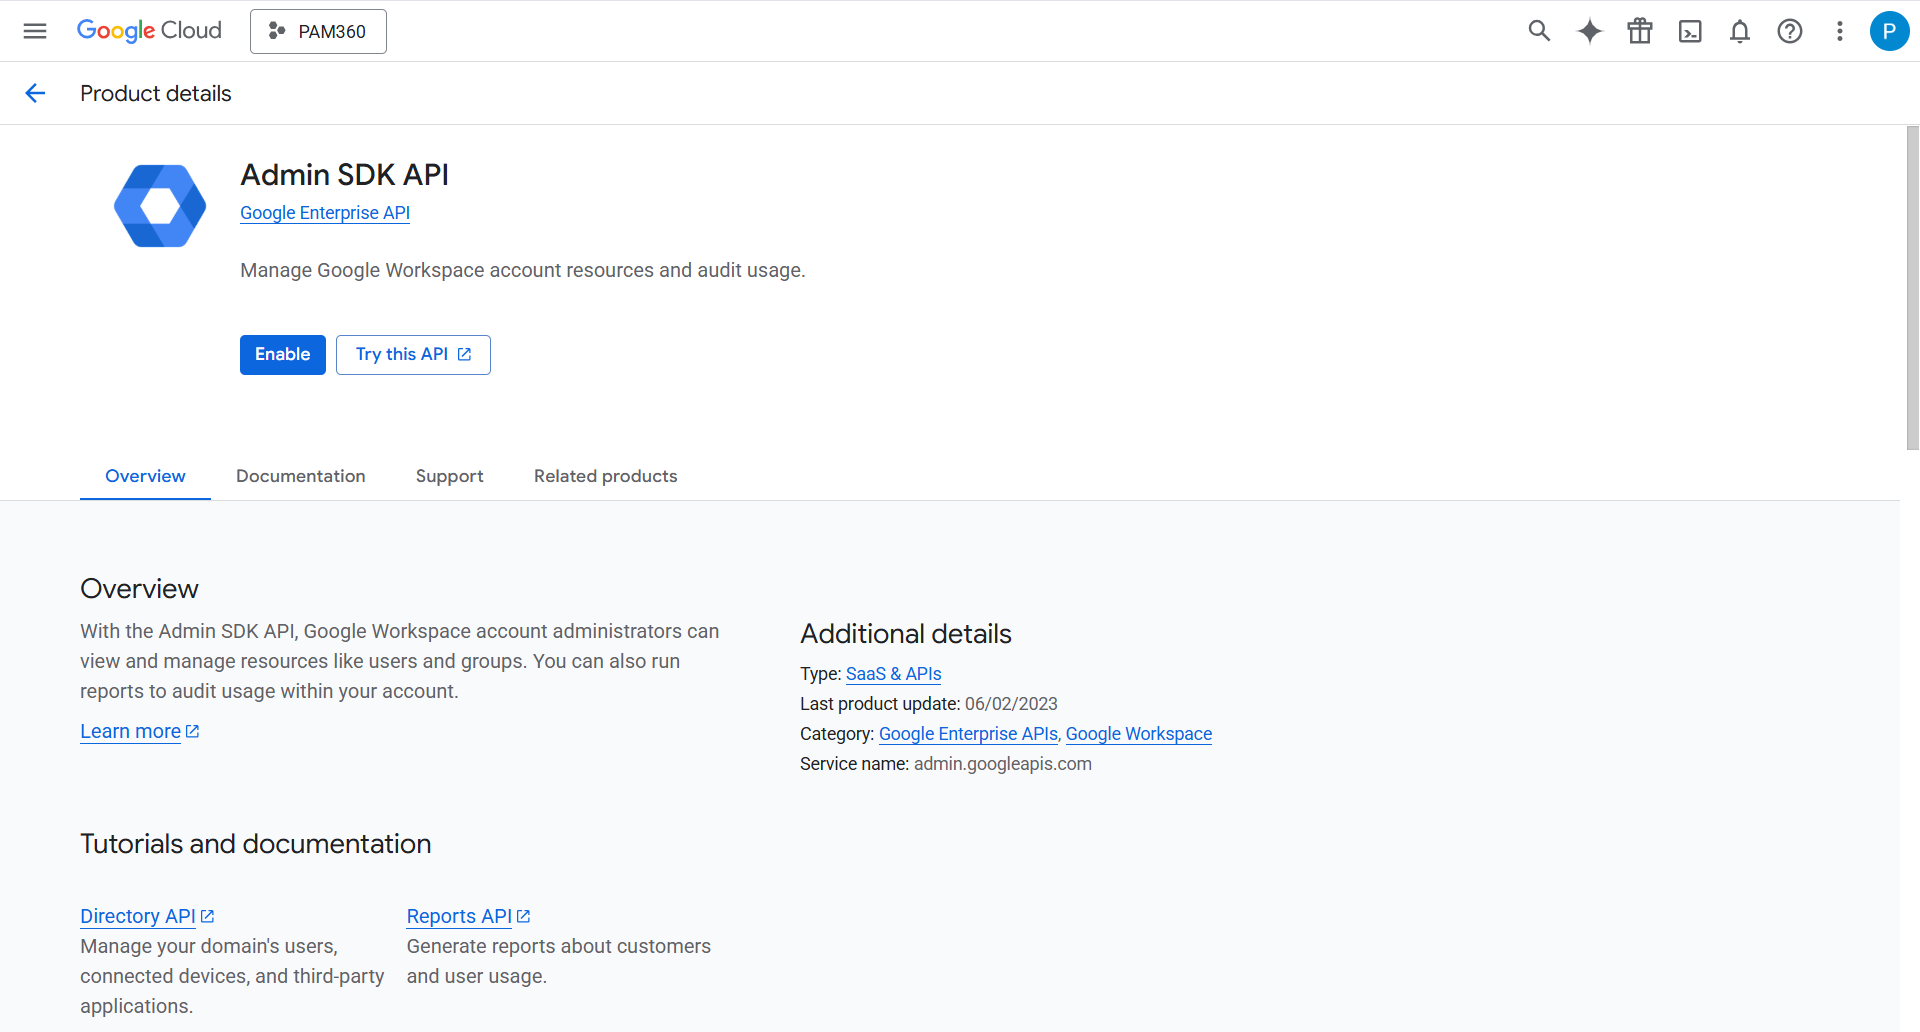Open the Gemini assistant
The width and height of the screenshot is (1920, 1032).
1589,31
